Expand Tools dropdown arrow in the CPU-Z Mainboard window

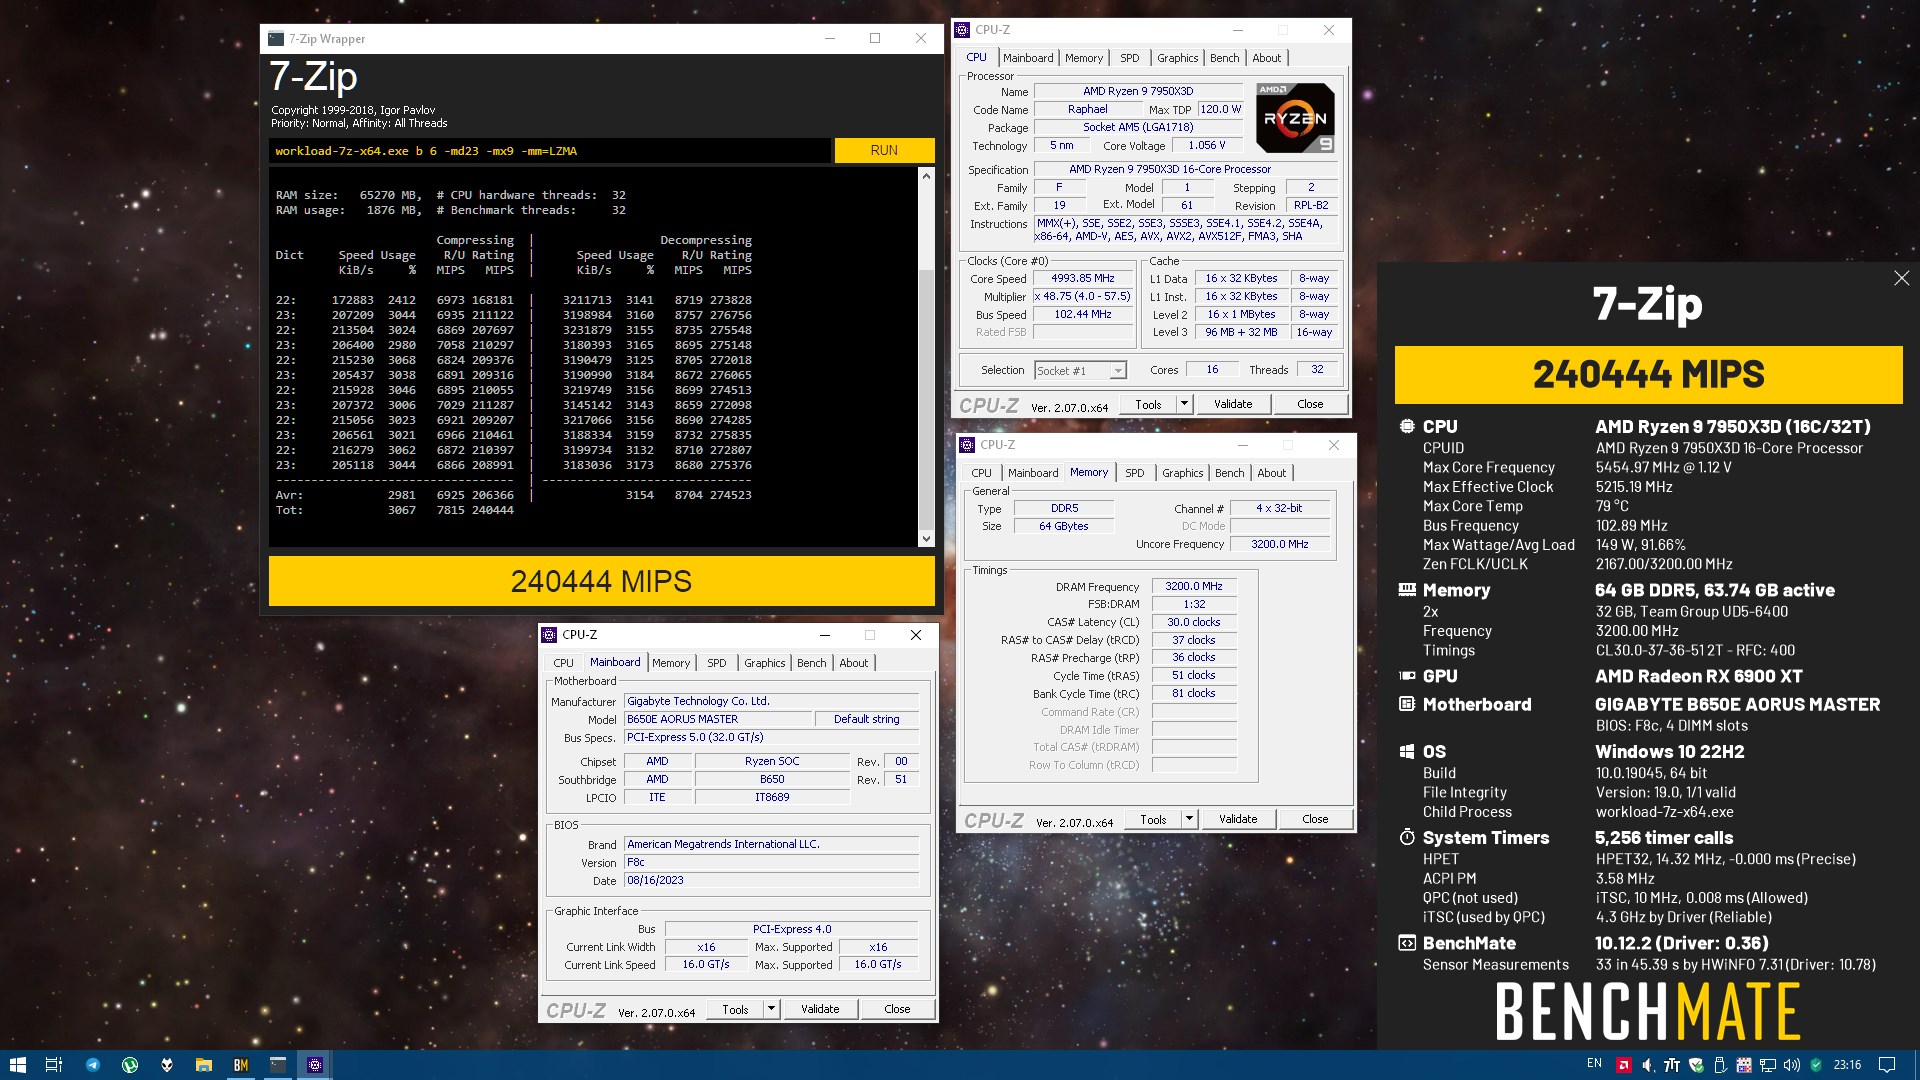tap(771, 1009)
